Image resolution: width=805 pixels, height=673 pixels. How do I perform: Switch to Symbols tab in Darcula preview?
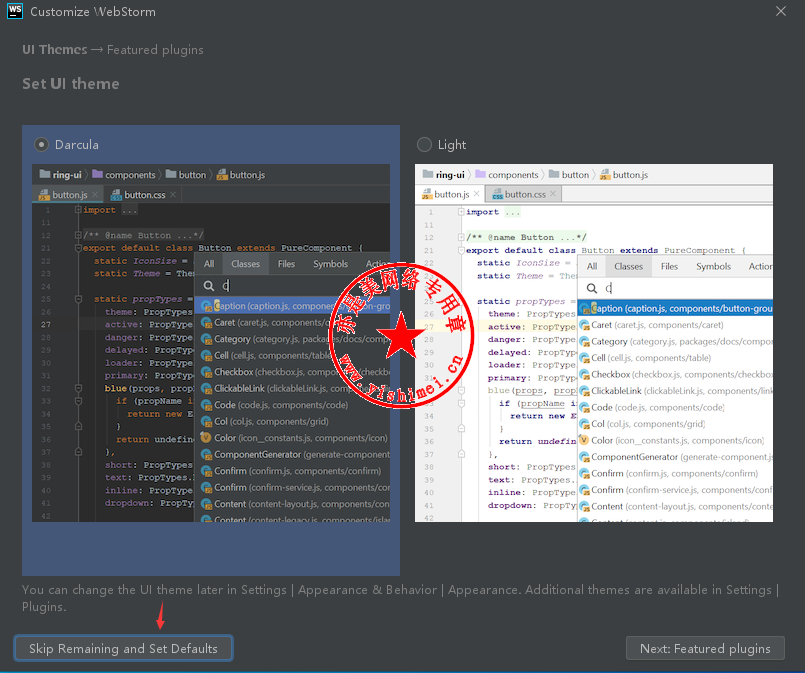(x=331, y=264)
